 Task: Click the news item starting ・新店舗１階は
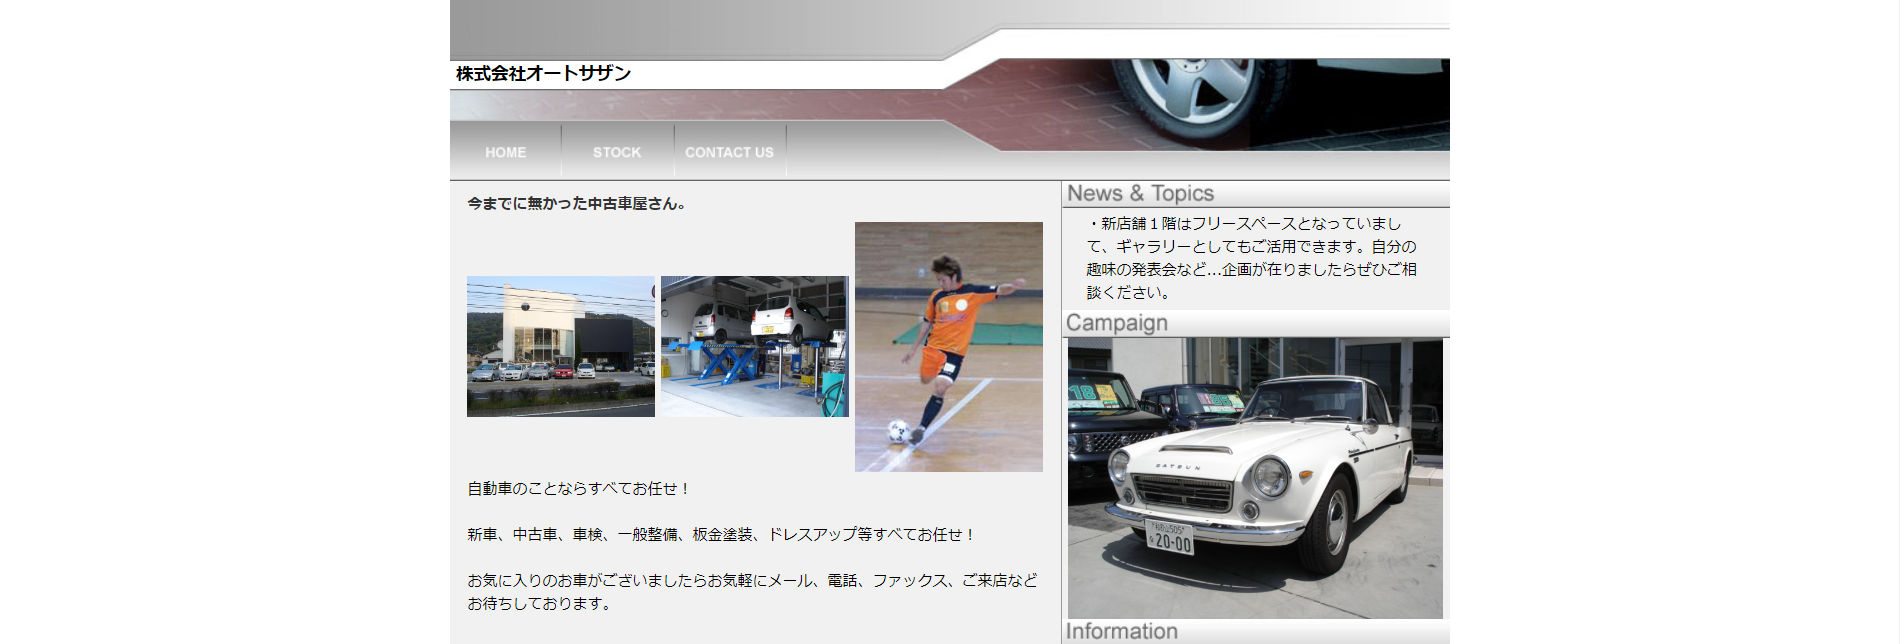pos(1252,258)
